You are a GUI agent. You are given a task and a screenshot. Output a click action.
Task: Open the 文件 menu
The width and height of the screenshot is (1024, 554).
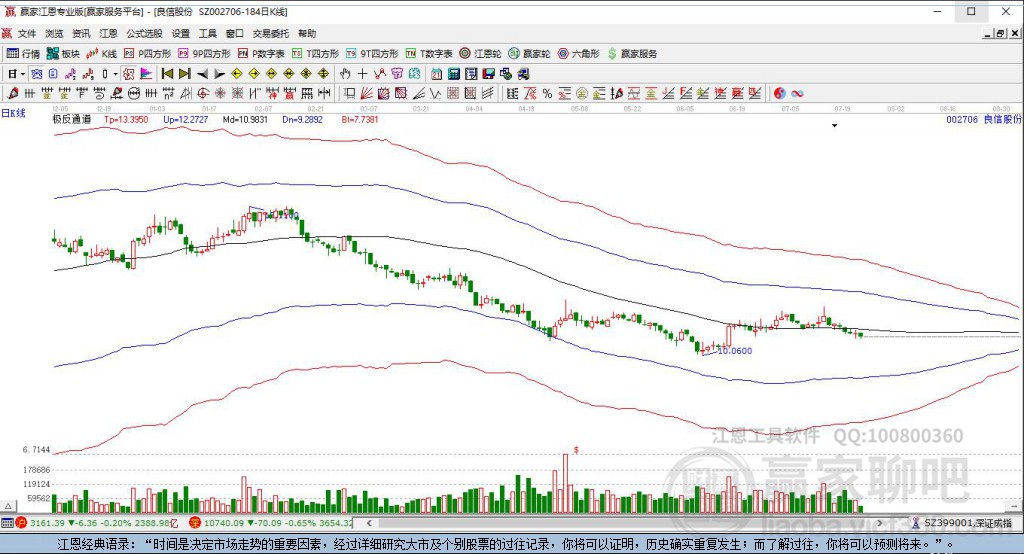click(x=27, y=33)
